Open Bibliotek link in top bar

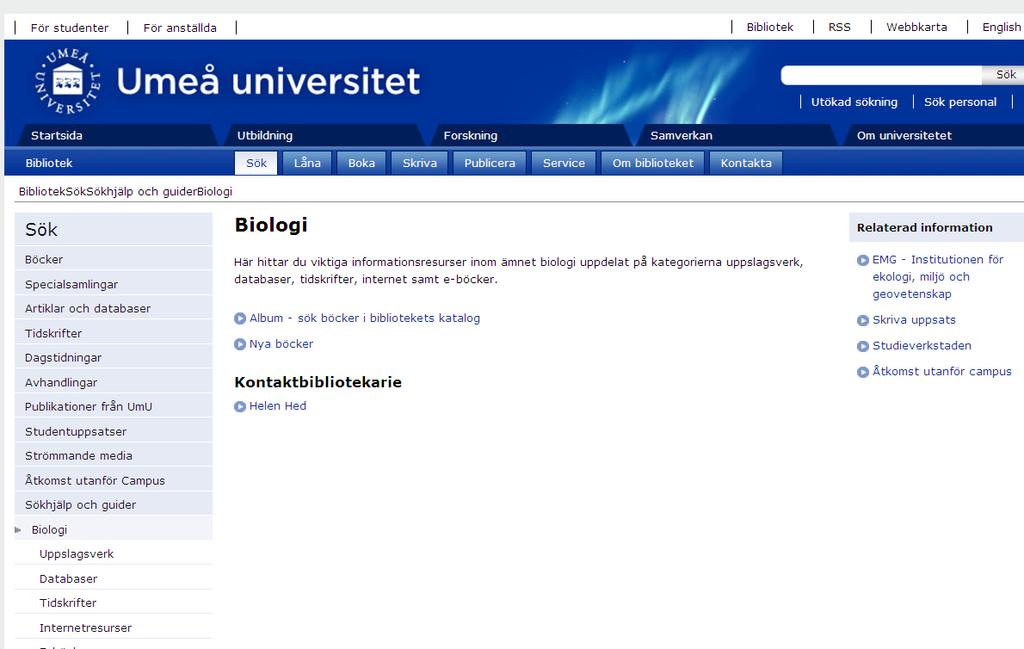[x=770, y=27]
